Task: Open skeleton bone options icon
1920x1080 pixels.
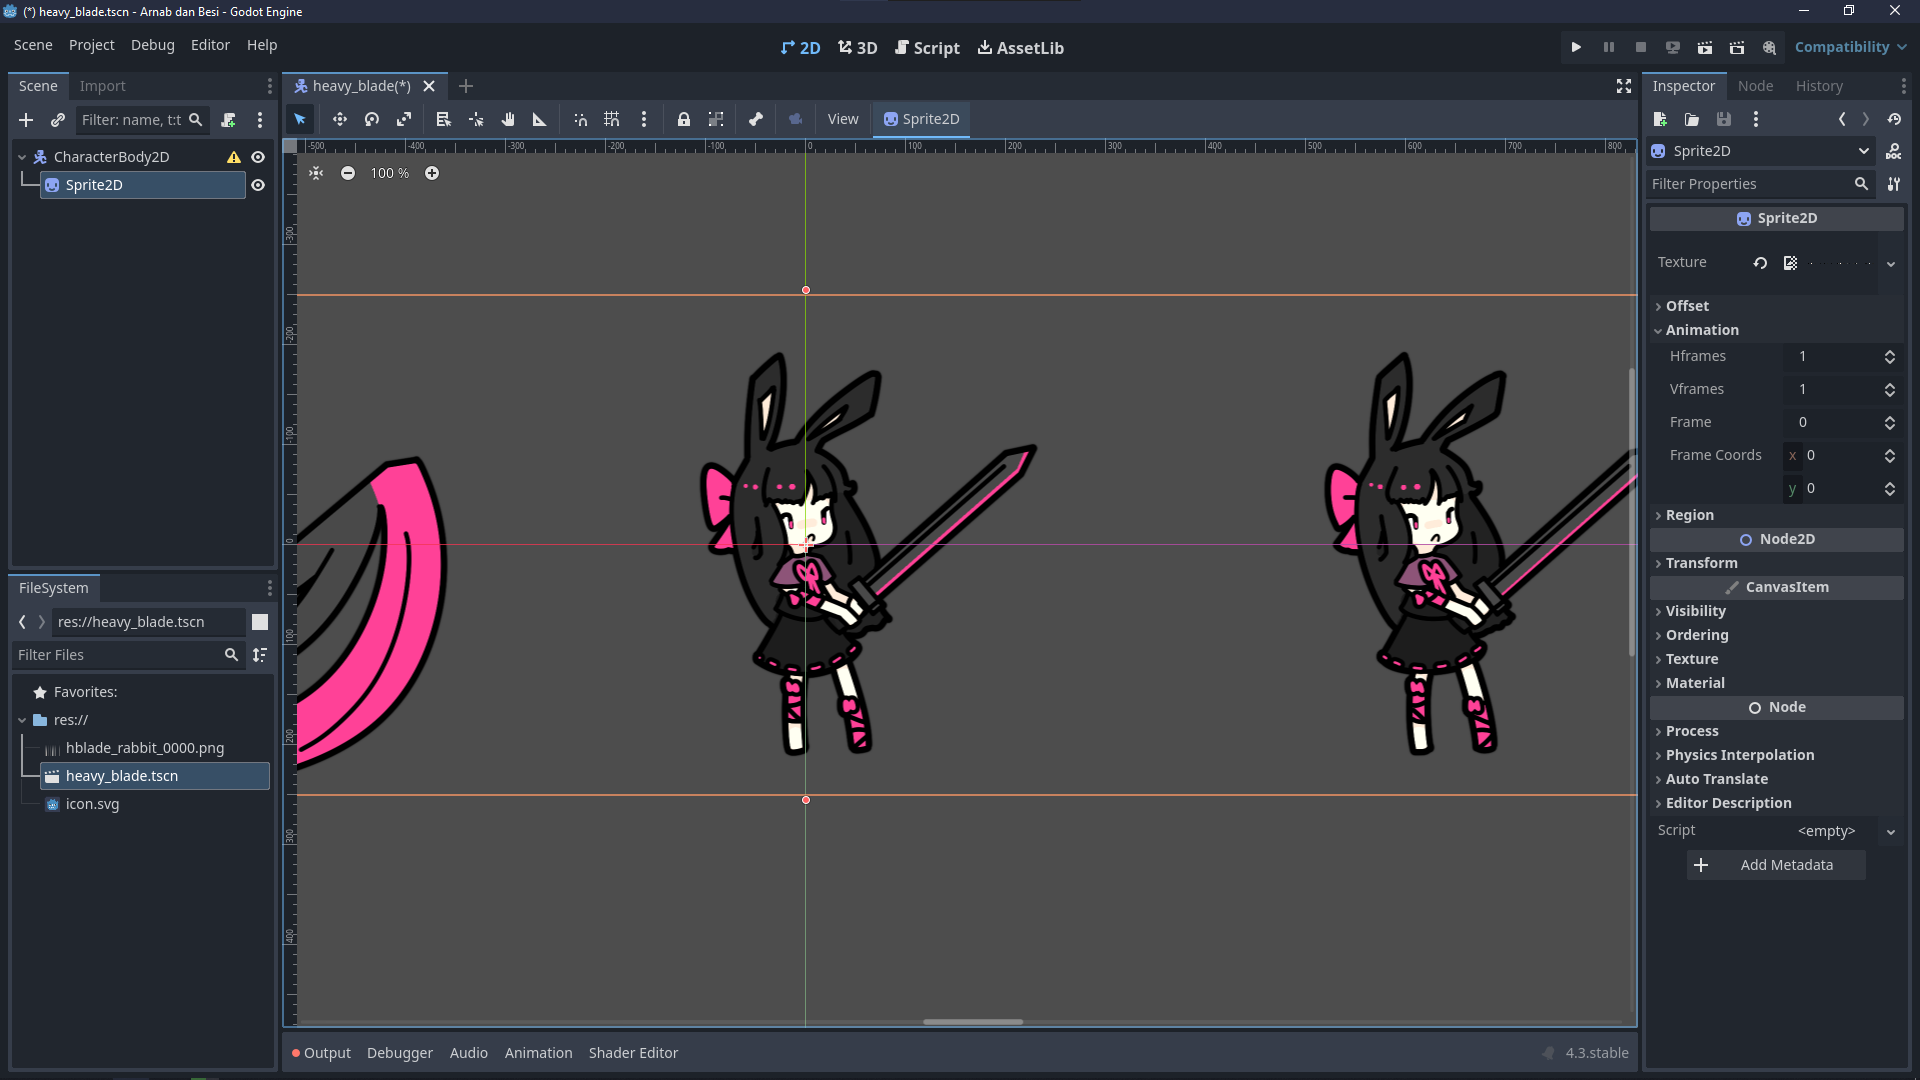Action: pyautogui.click(x=756, y=119)
